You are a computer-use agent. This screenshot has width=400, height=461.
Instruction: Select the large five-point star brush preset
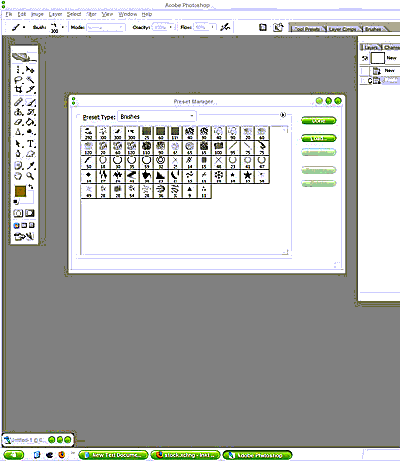[x=247, y=176]
